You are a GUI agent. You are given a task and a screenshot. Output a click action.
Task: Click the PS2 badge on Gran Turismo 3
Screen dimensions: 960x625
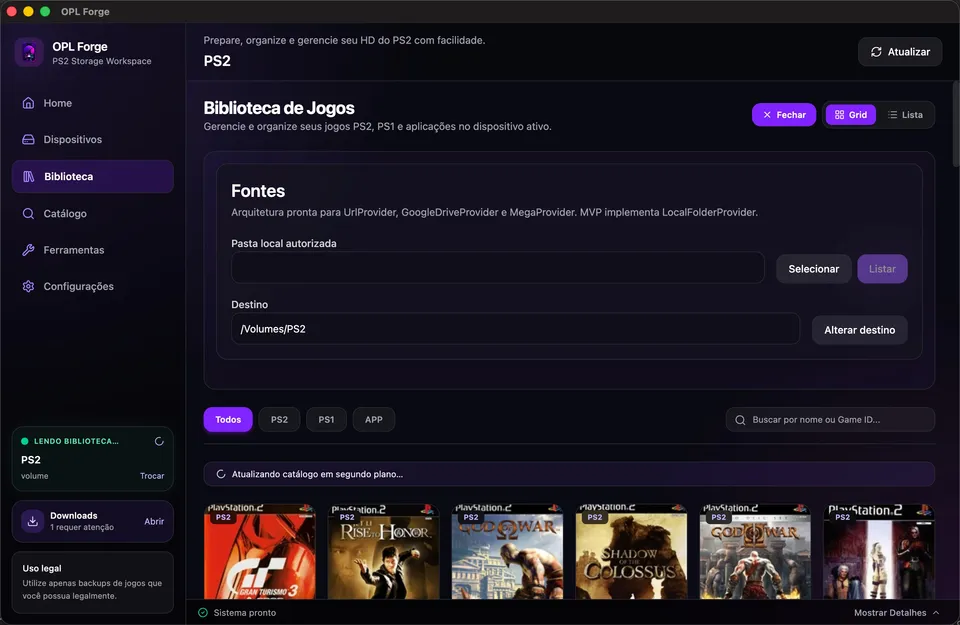click(x=223, y=517)
